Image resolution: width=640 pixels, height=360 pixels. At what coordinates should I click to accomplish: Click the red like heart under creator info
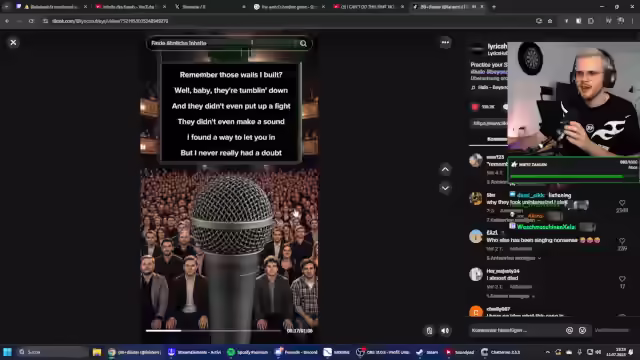(x=475, y=107)
